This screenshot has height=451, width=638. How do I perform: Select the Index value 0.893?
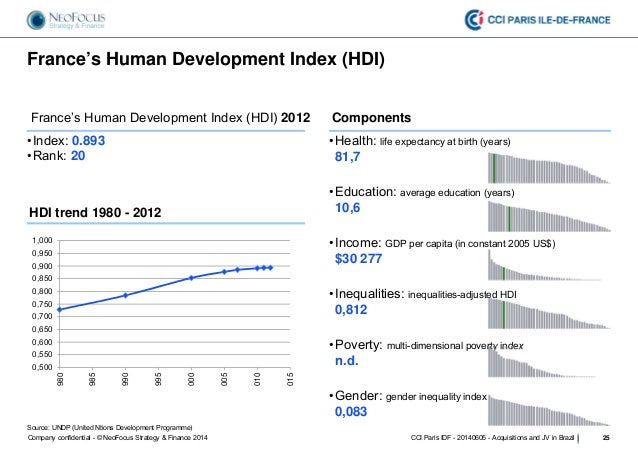point(88,141)
